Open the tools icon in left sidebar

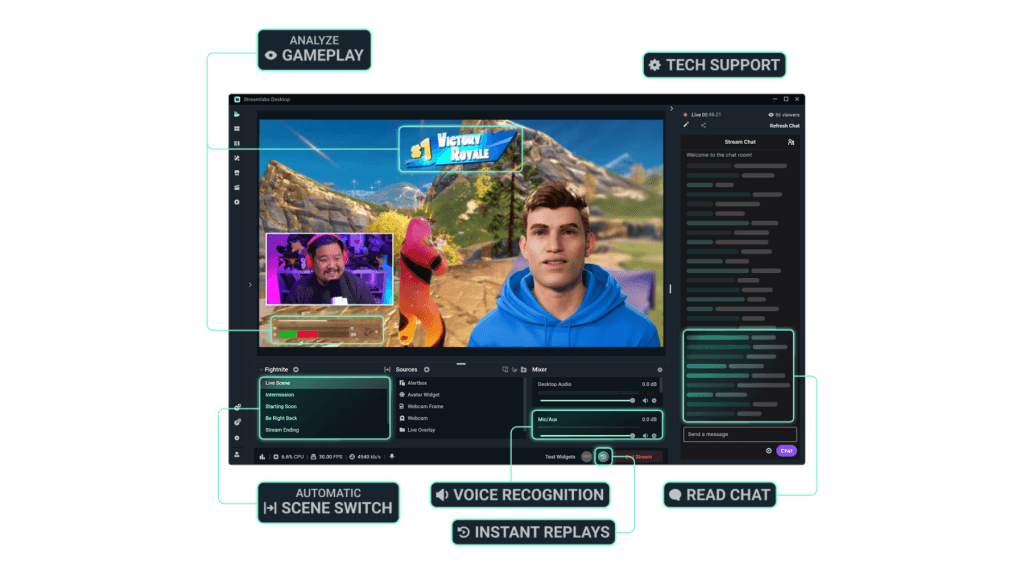point(236,158)
